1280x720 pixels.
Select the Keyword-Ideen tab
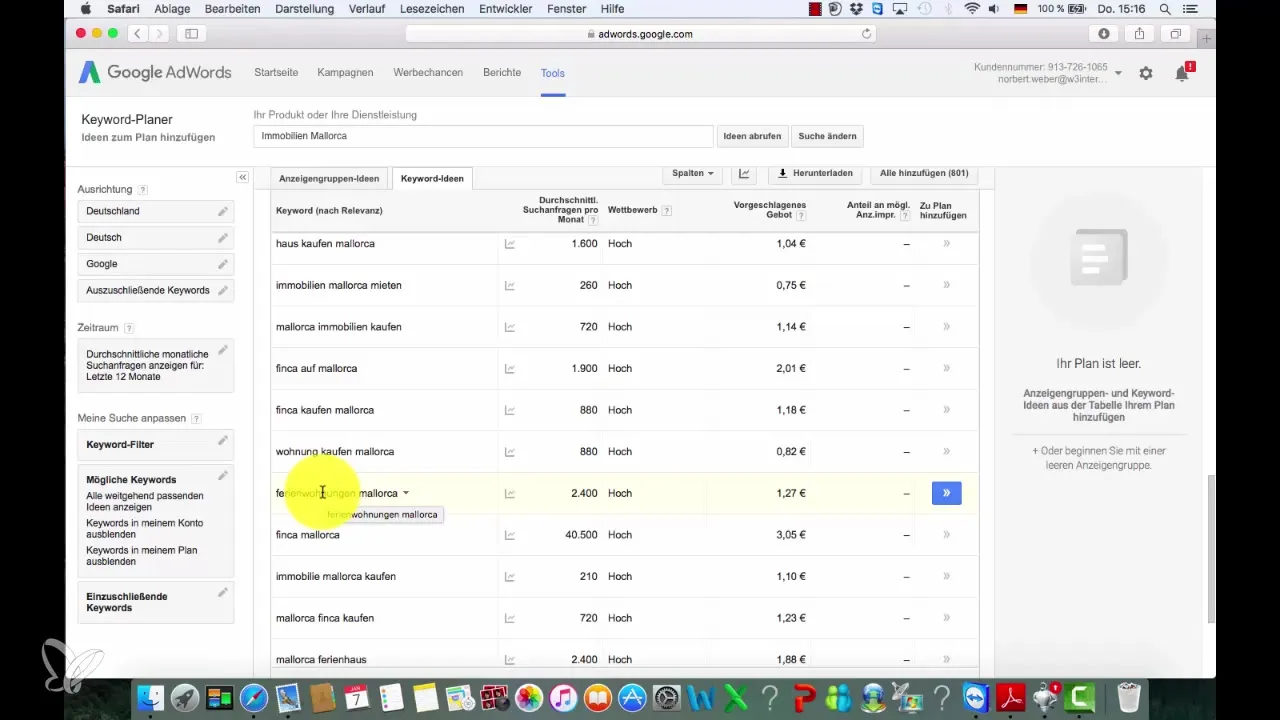432,179
